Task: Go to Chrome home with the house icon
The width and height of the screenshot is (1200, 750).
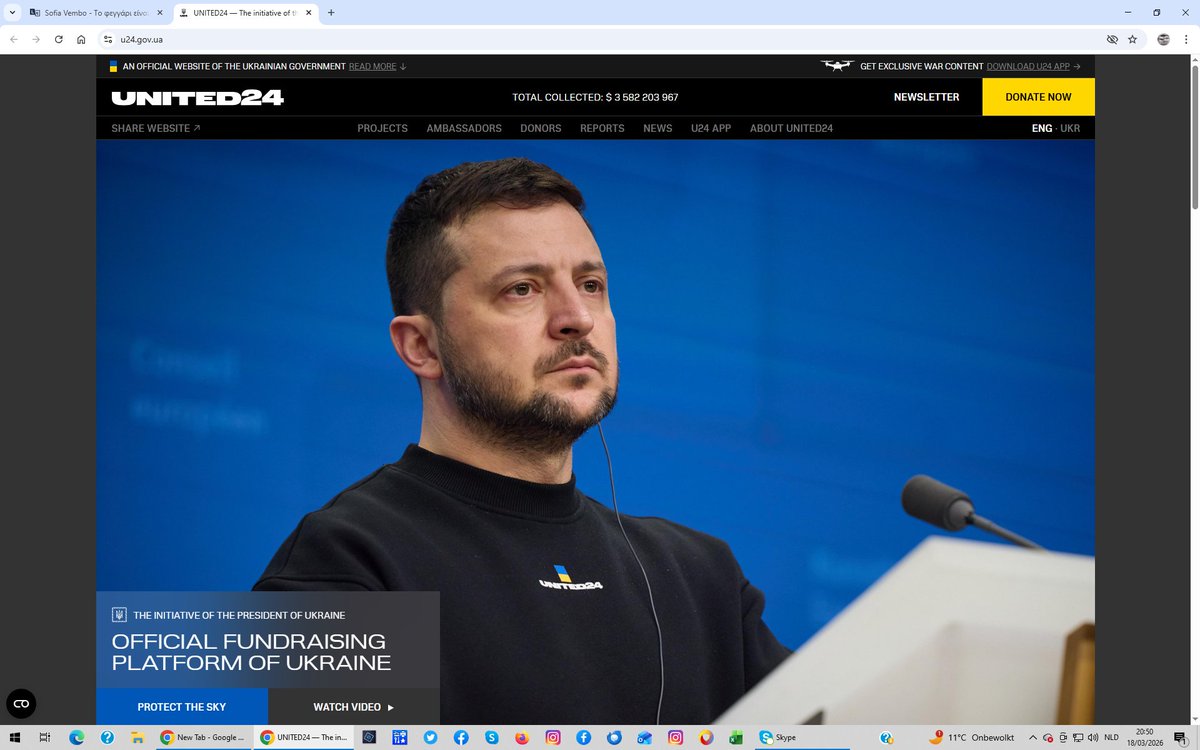Action: pyautogui.click(x=81, y=39)
